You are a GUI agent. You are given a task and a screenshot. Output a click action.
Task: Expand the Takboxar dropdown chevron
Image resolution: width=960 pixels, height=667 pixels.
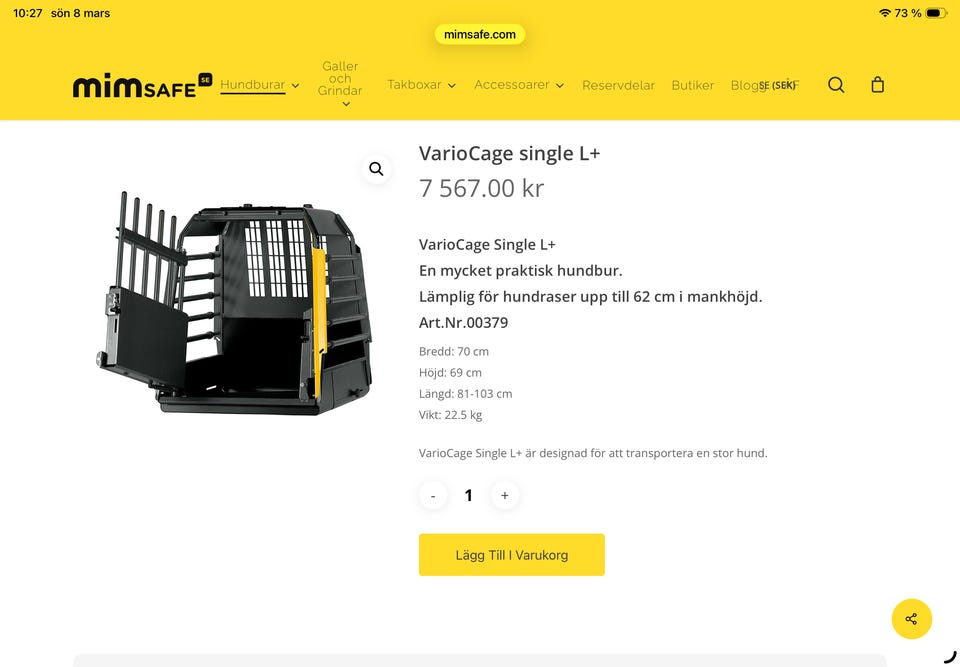coord(452,86)
